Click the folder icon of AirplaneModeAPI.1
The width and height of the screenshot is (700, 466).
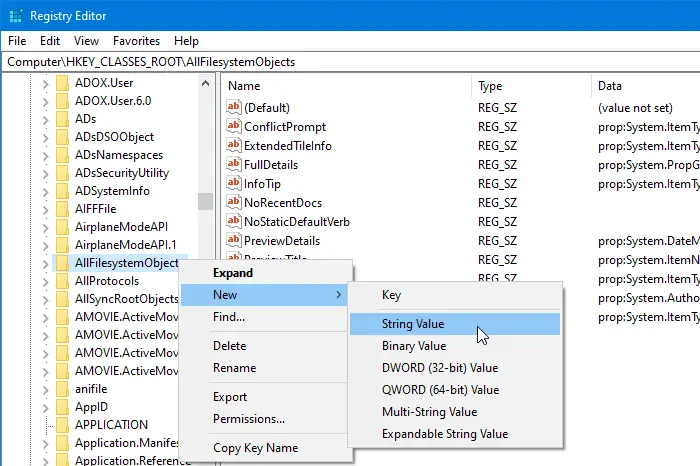click(x=62, y=245)
